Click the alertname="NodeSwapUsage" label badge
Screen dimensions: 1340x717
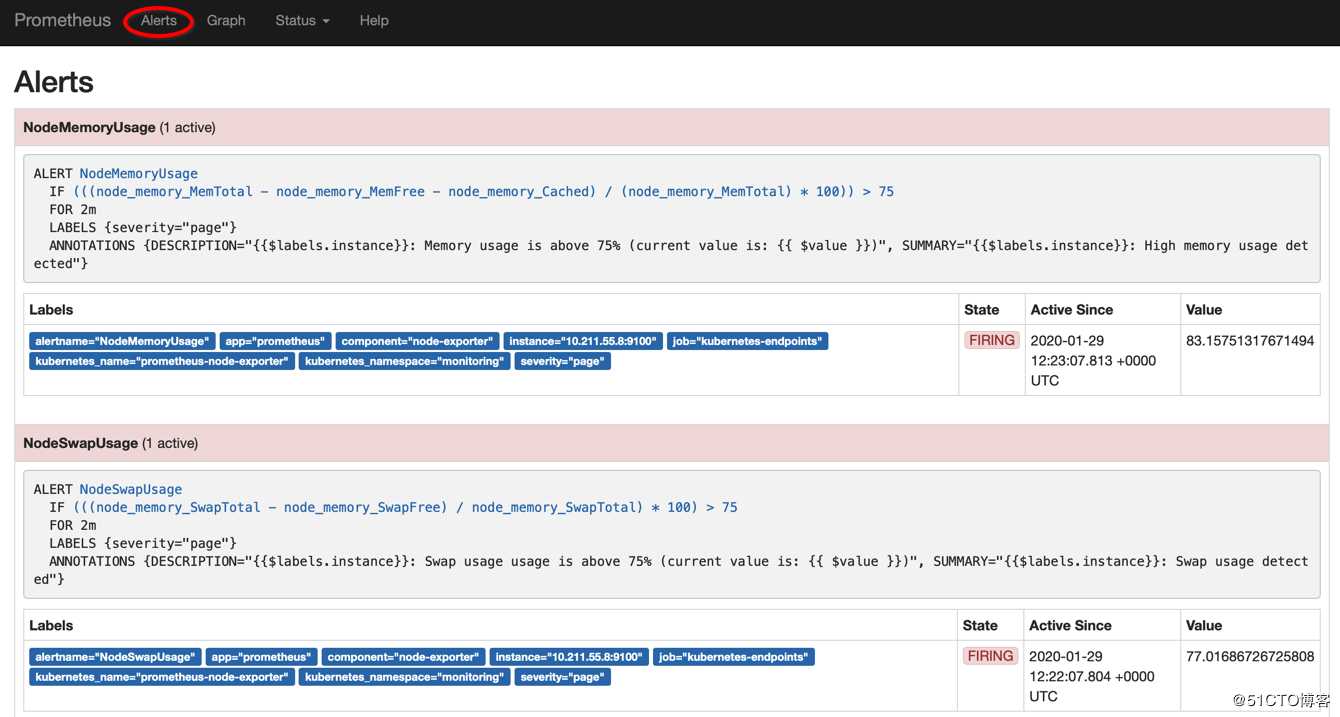coord(115,657)
